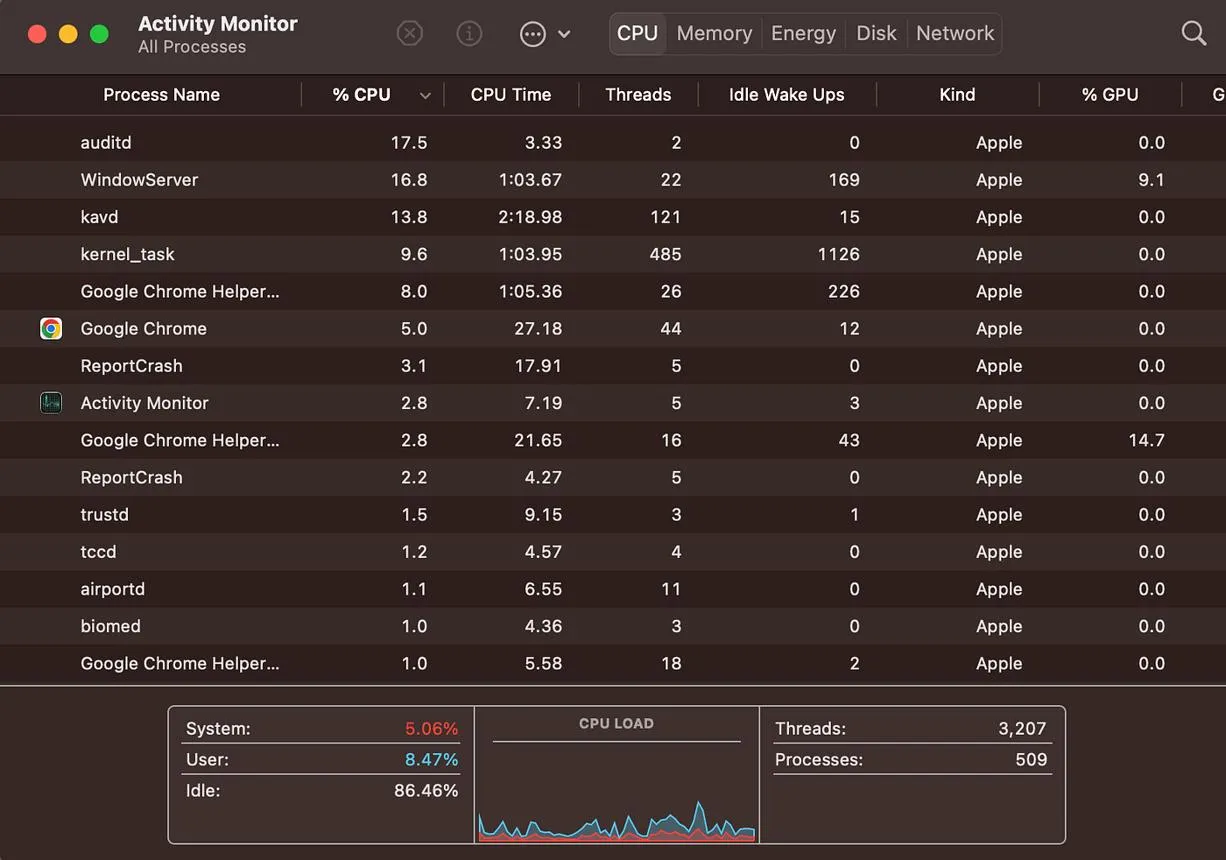Select the biomed process row
The width and height of the screenshot is (1226, 860).
[x=613, y=626]
